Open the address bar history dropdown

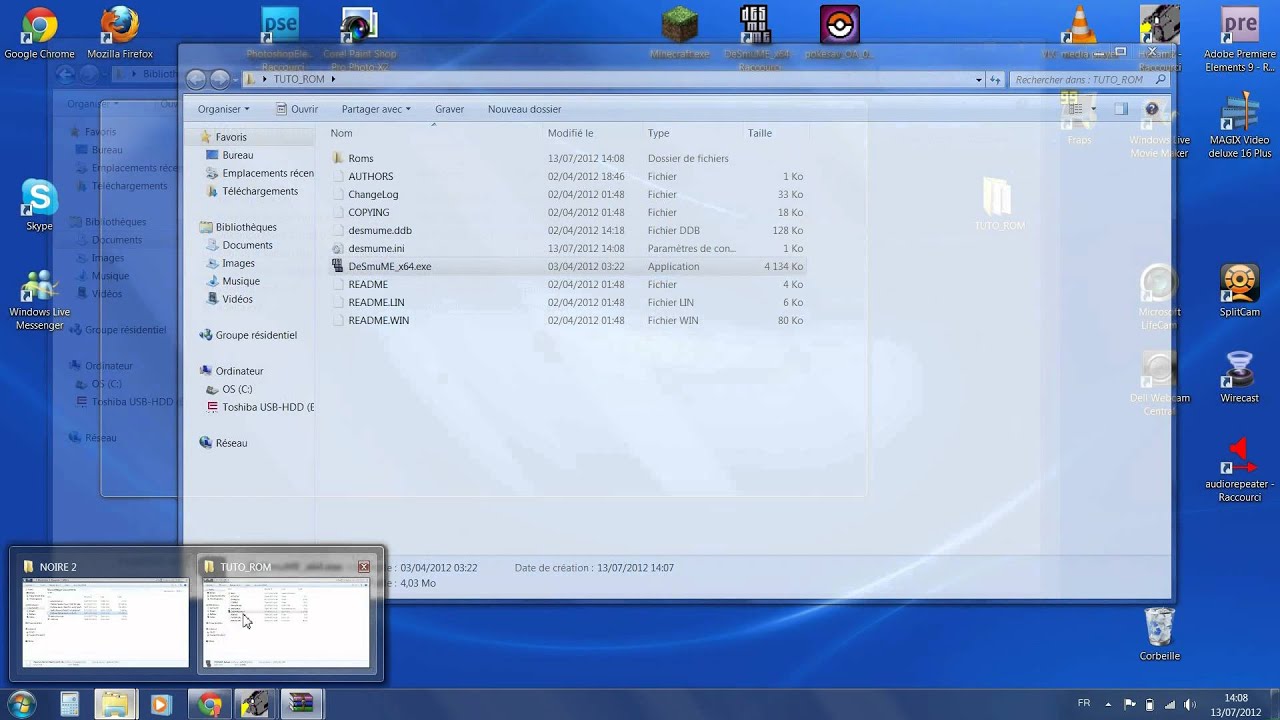978,79
